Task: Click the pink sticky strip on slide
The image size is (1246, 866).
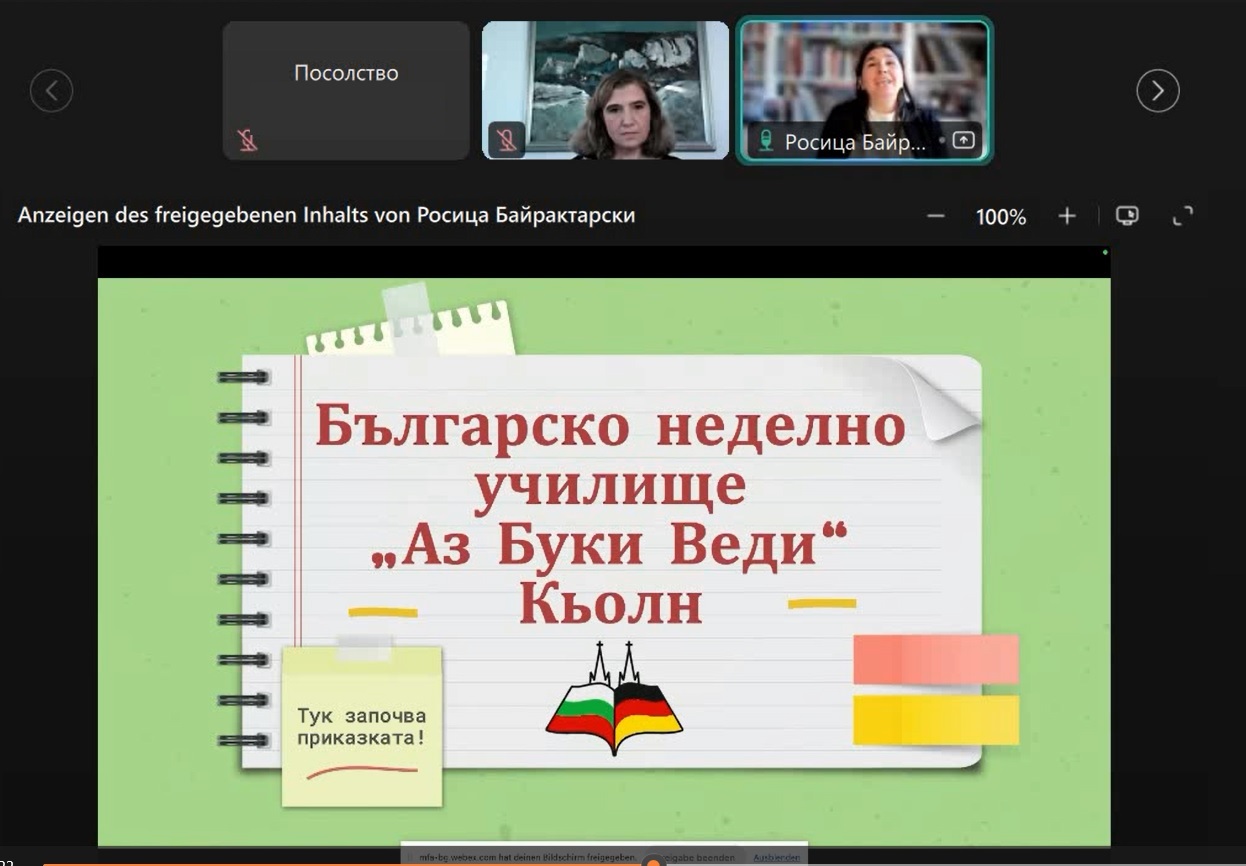Action: (x=935, y=660)
